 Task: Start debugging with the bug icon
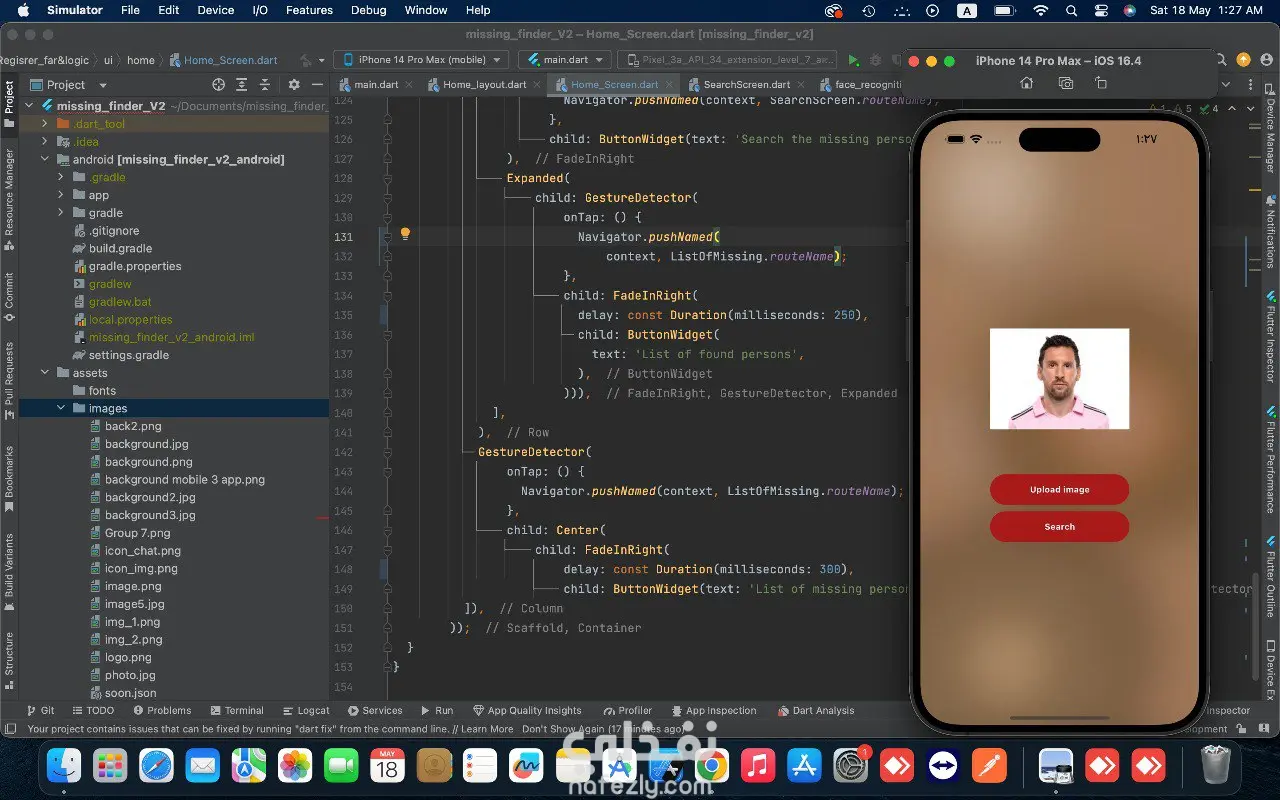pos(876,60)
